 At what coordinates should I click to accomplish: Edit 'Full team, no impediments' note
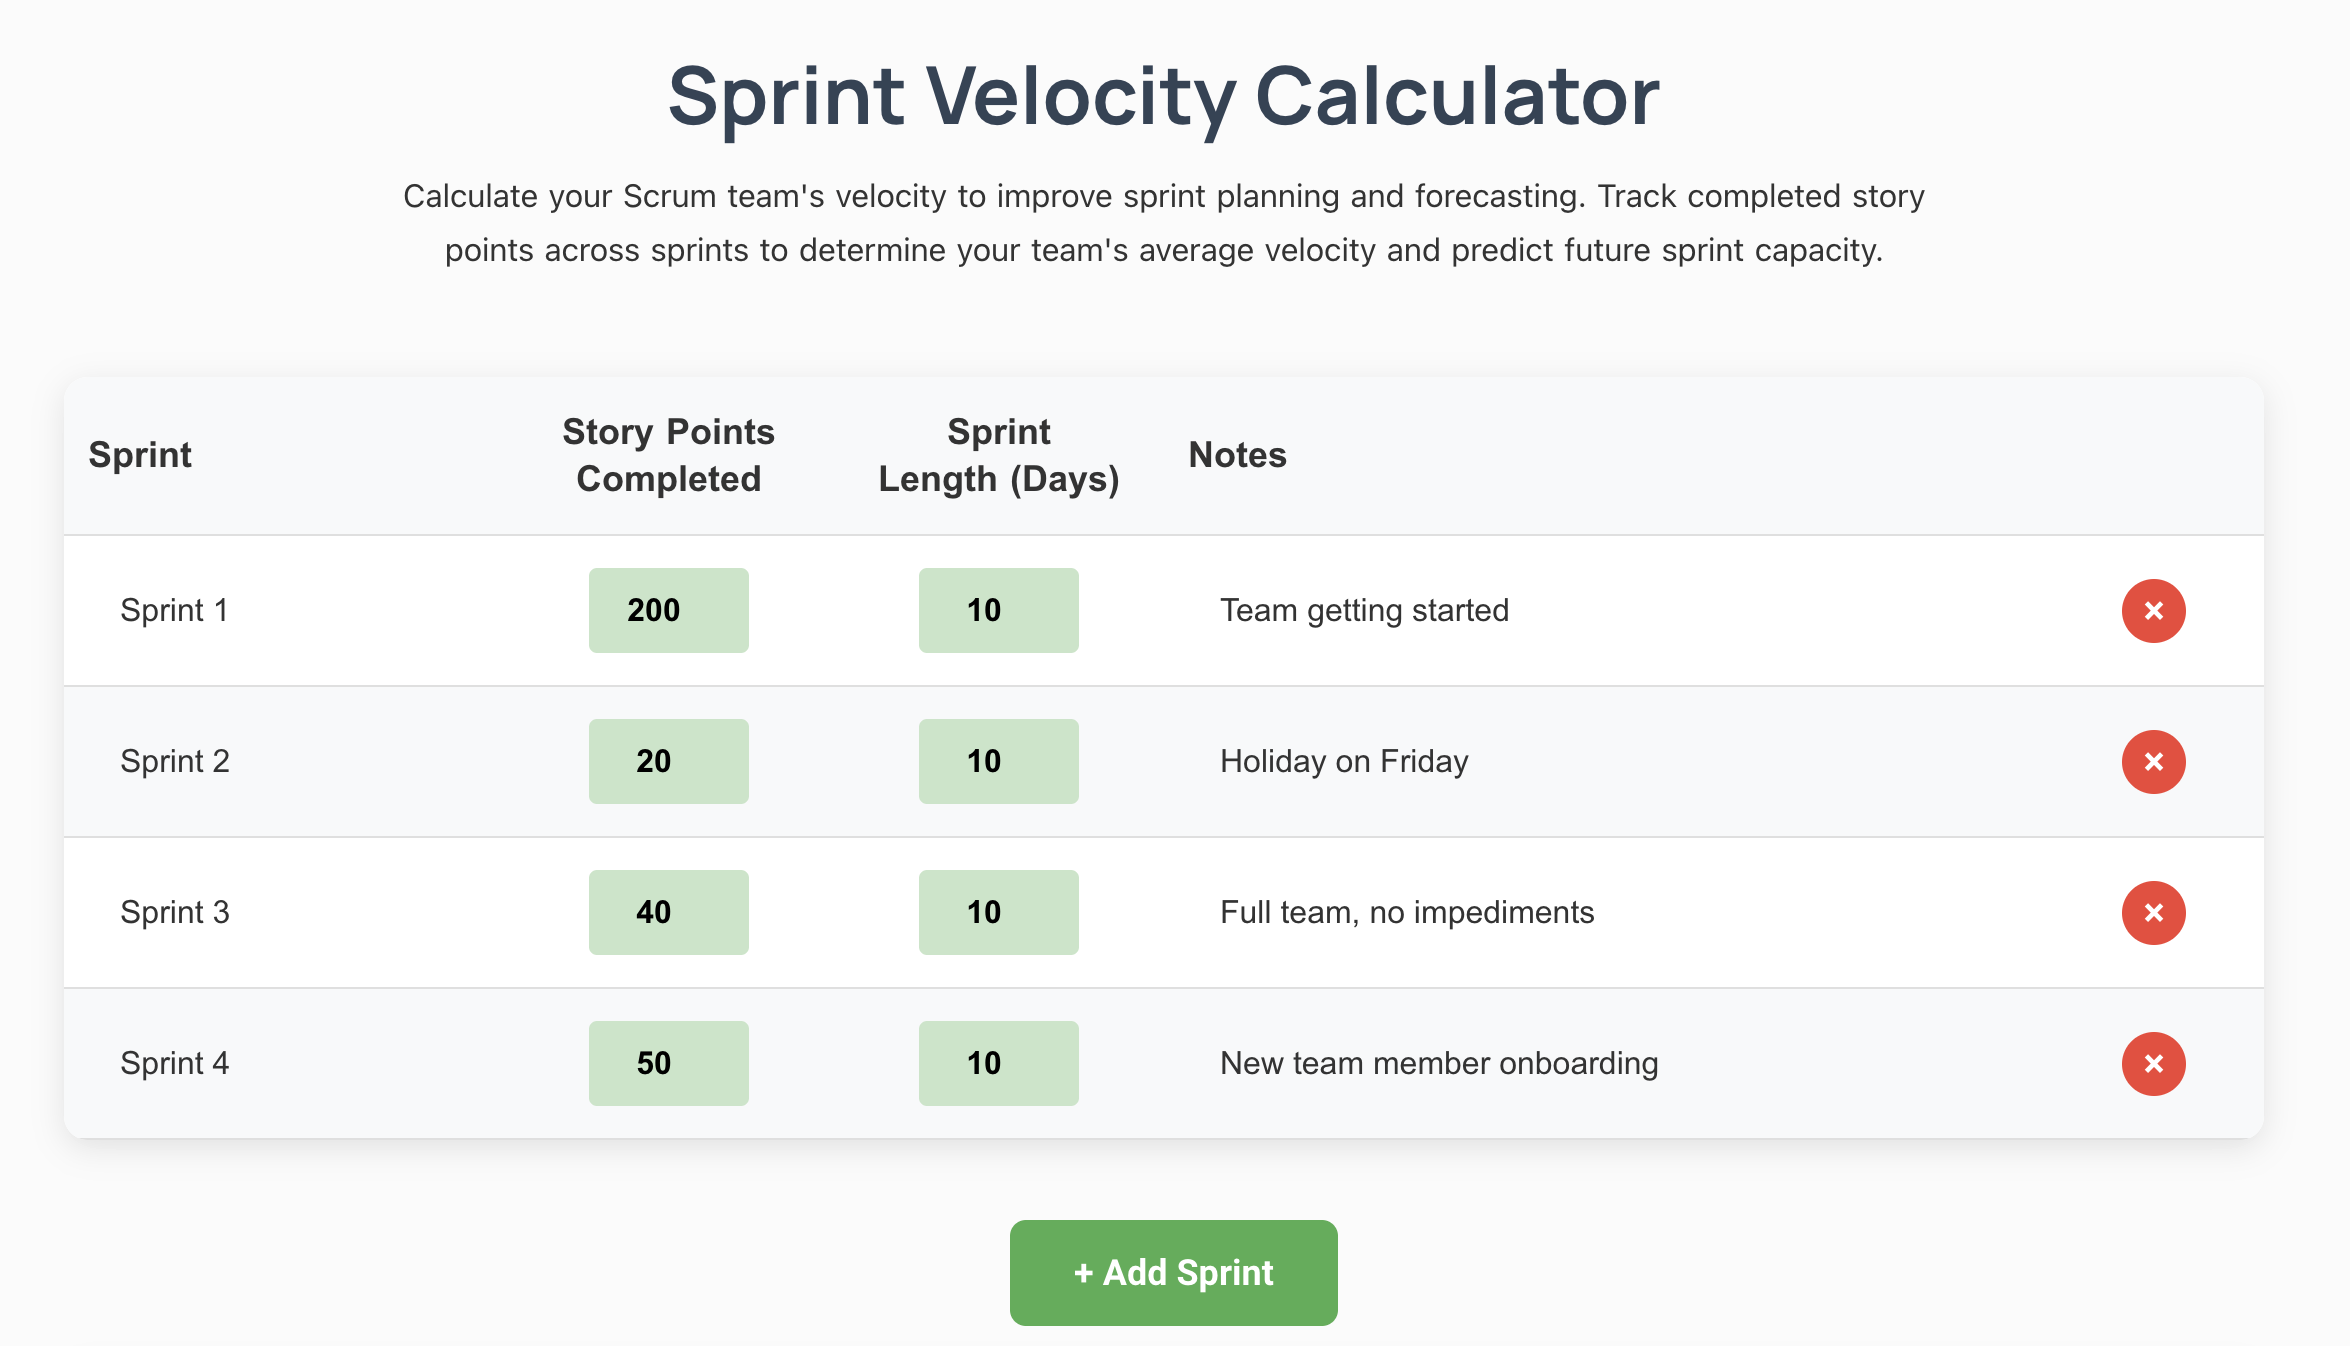pos(1406,913)
